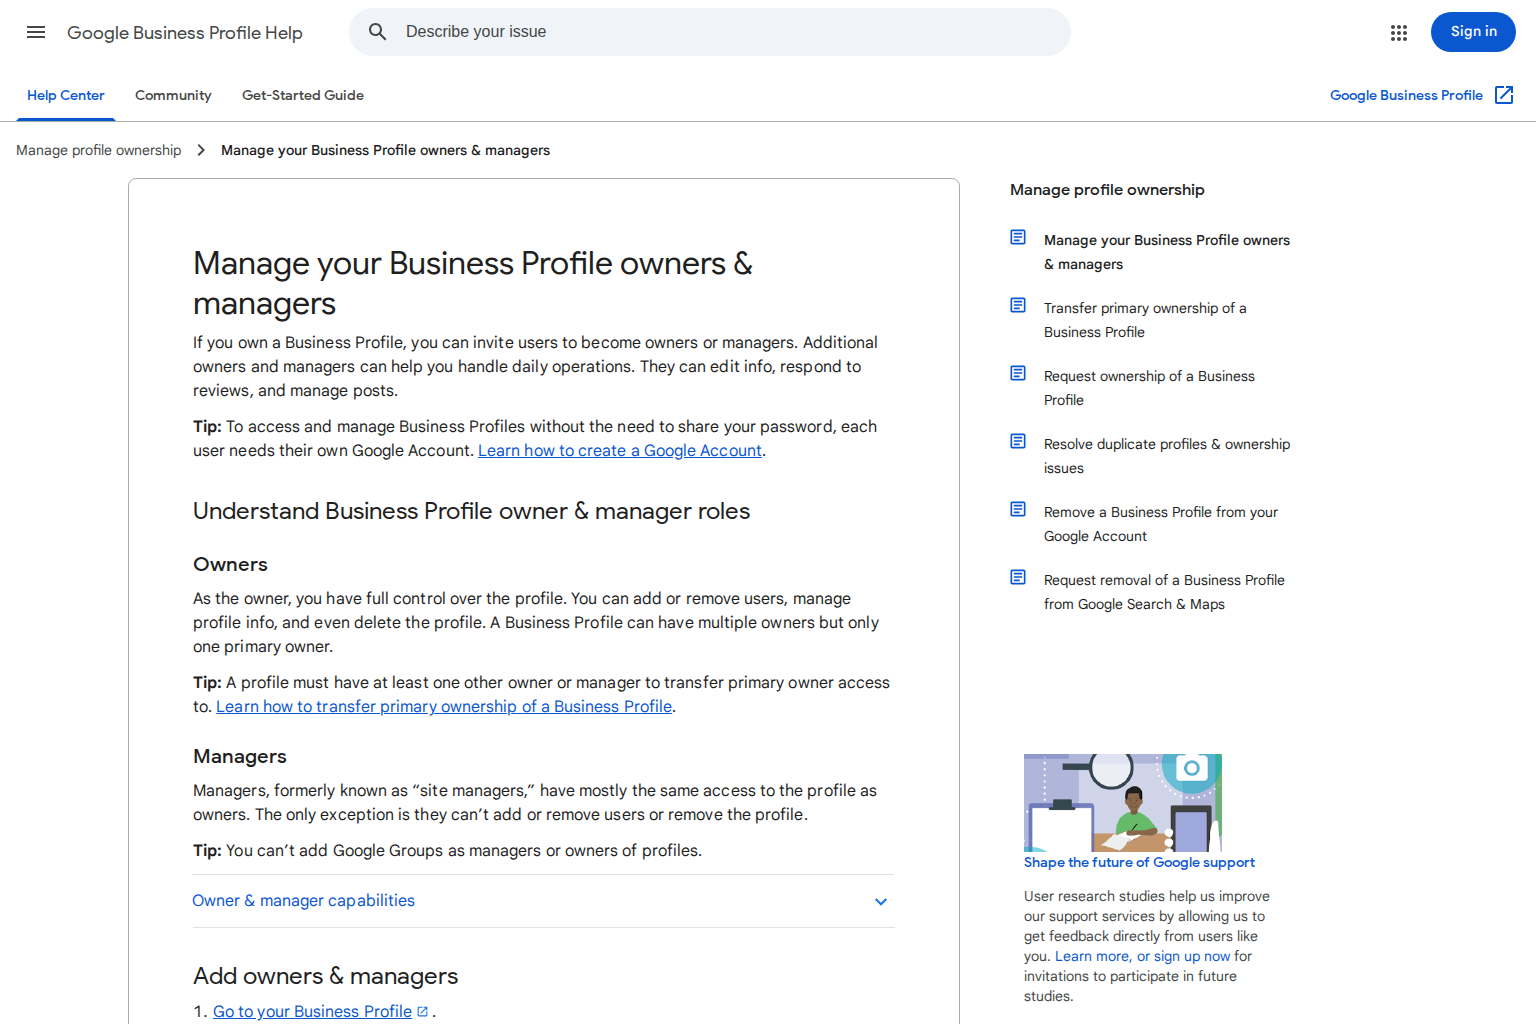This screenshot has width=1536, height=1024.
Task: Open the Get-Started Guide tab
Action: pos(303,95)
